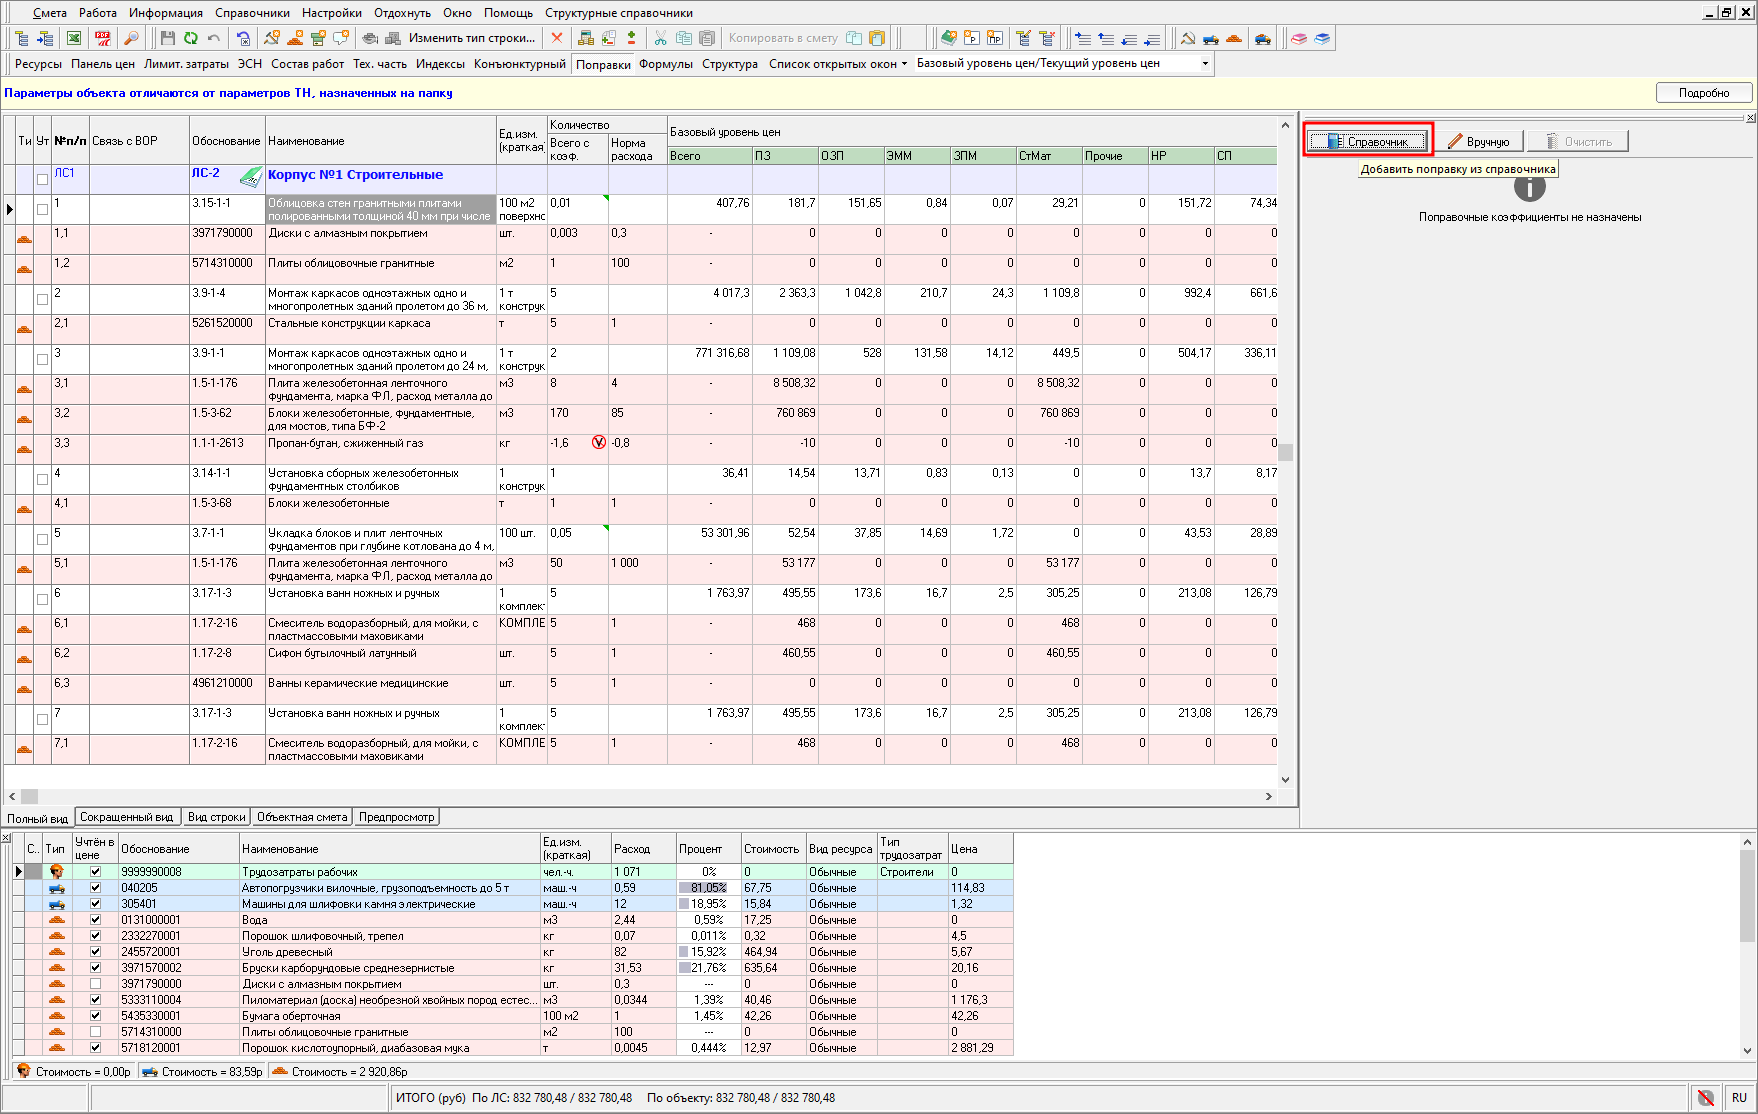
Task: Click the Cut scissors icon
Action: (660, 38)
